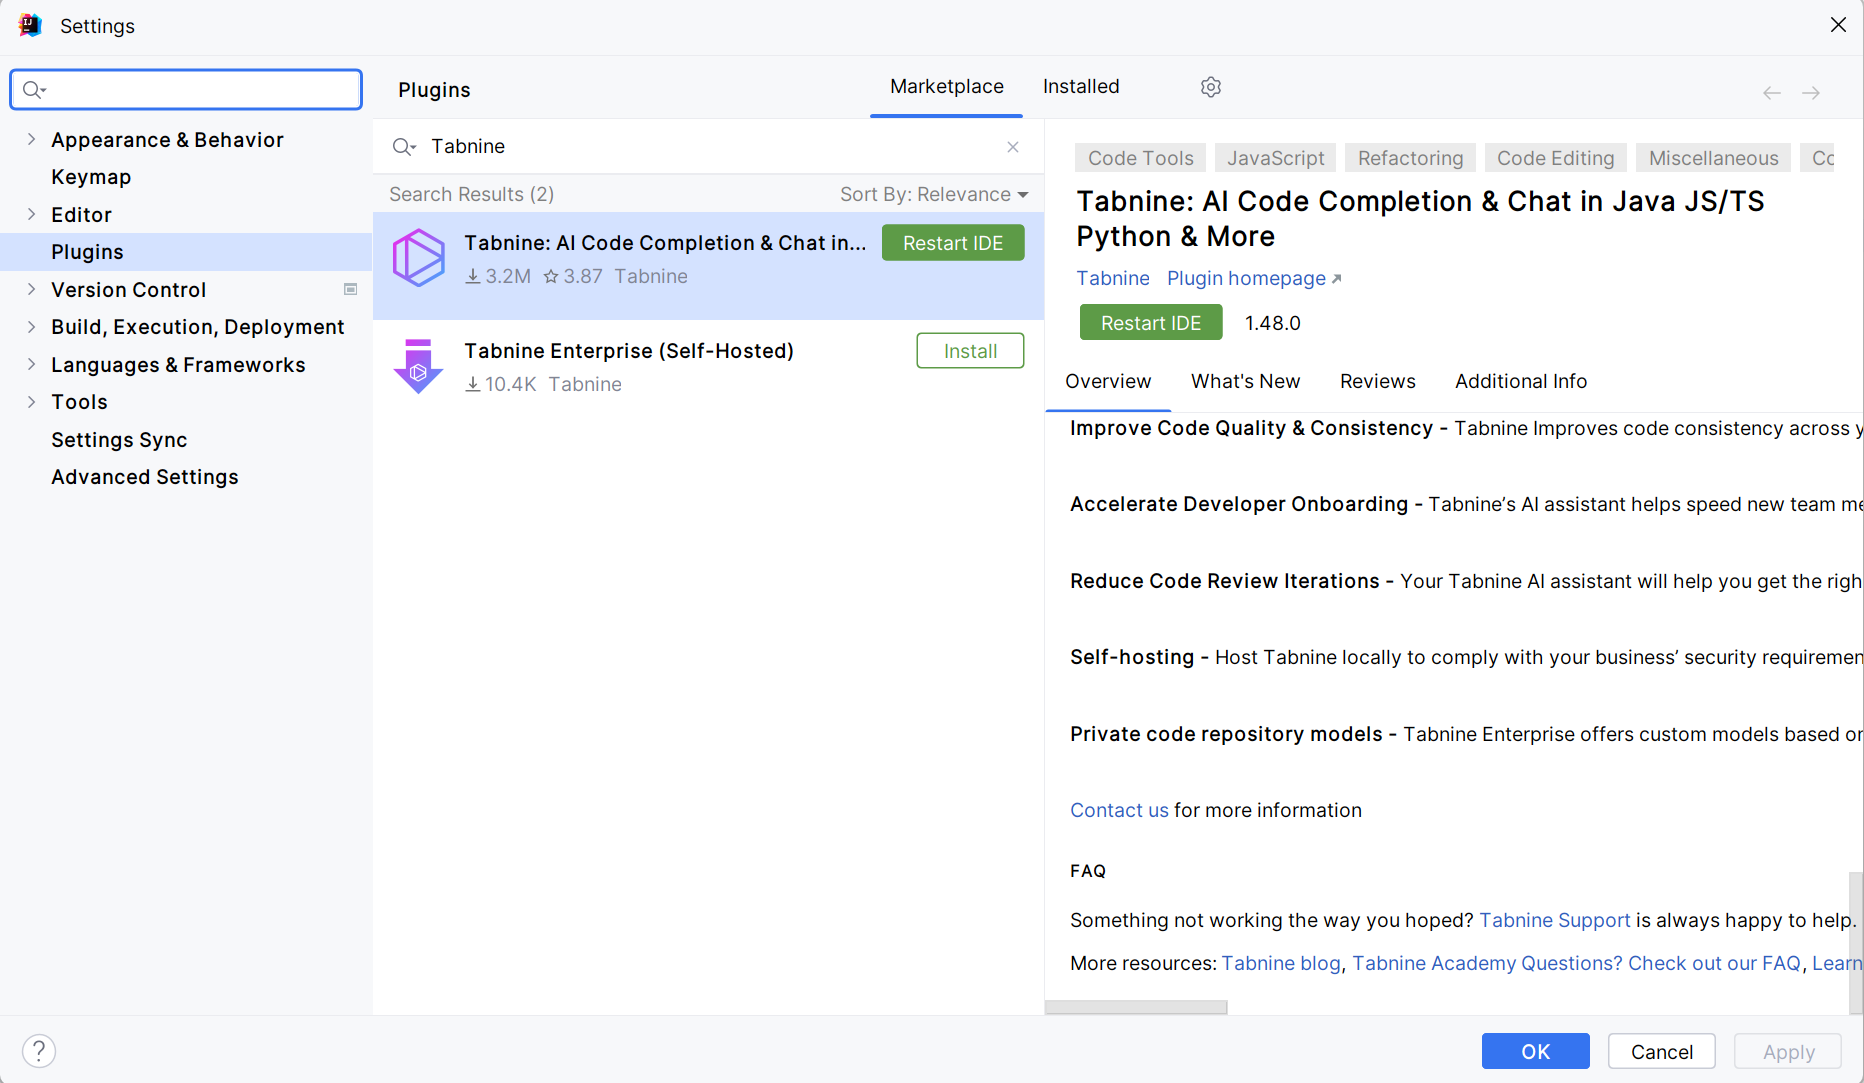The height and width of the screenshot is (1083, 1864).
Task: Click the Tabnine Enterprise plugin logo
Action: (418, 366)
